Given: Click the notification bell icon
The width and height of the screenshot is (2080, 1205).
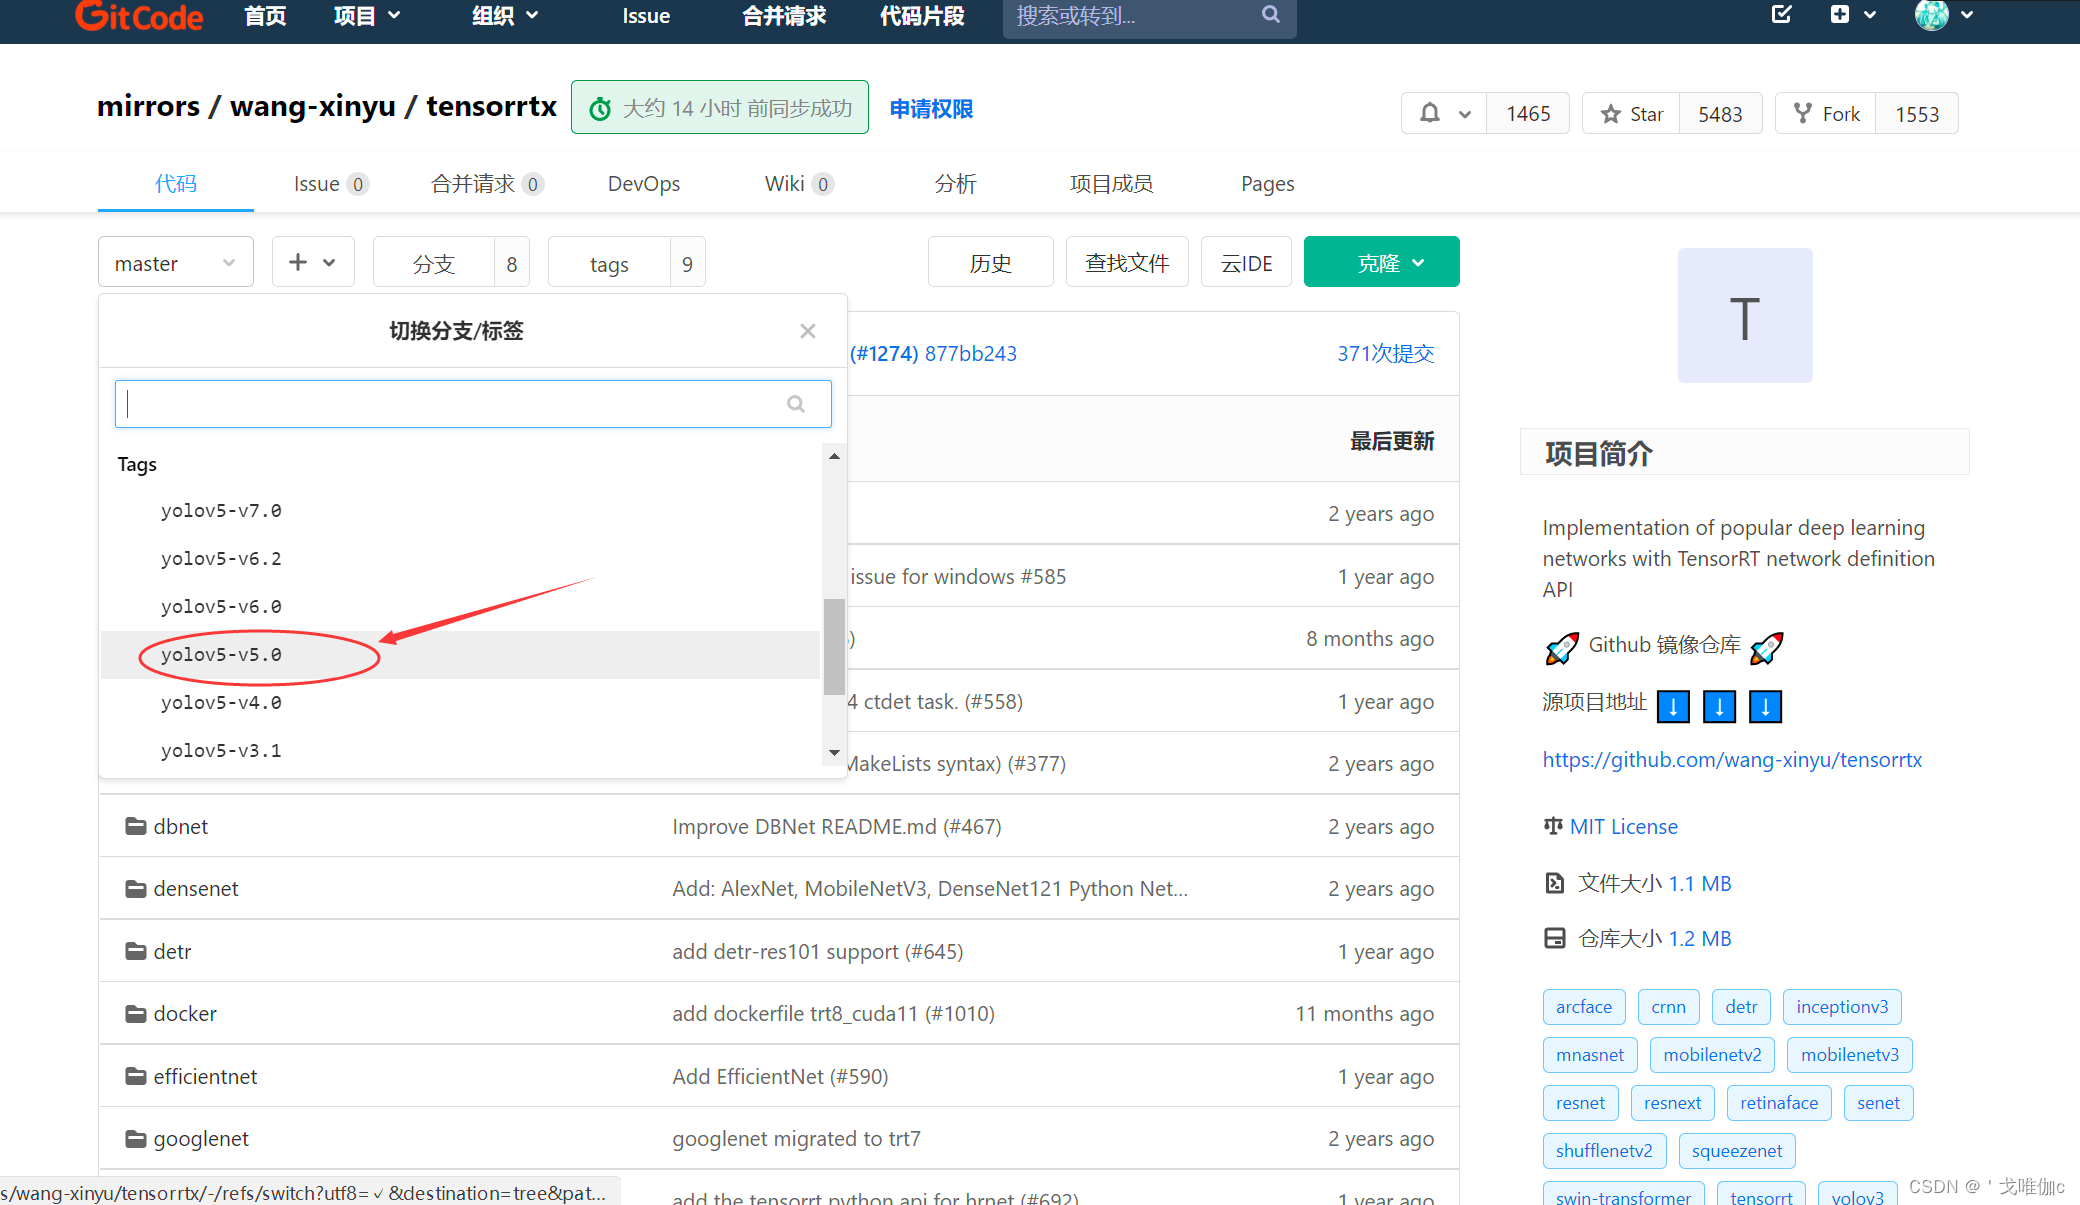Looking at the screenshot, I should (x=1430, y=114).
